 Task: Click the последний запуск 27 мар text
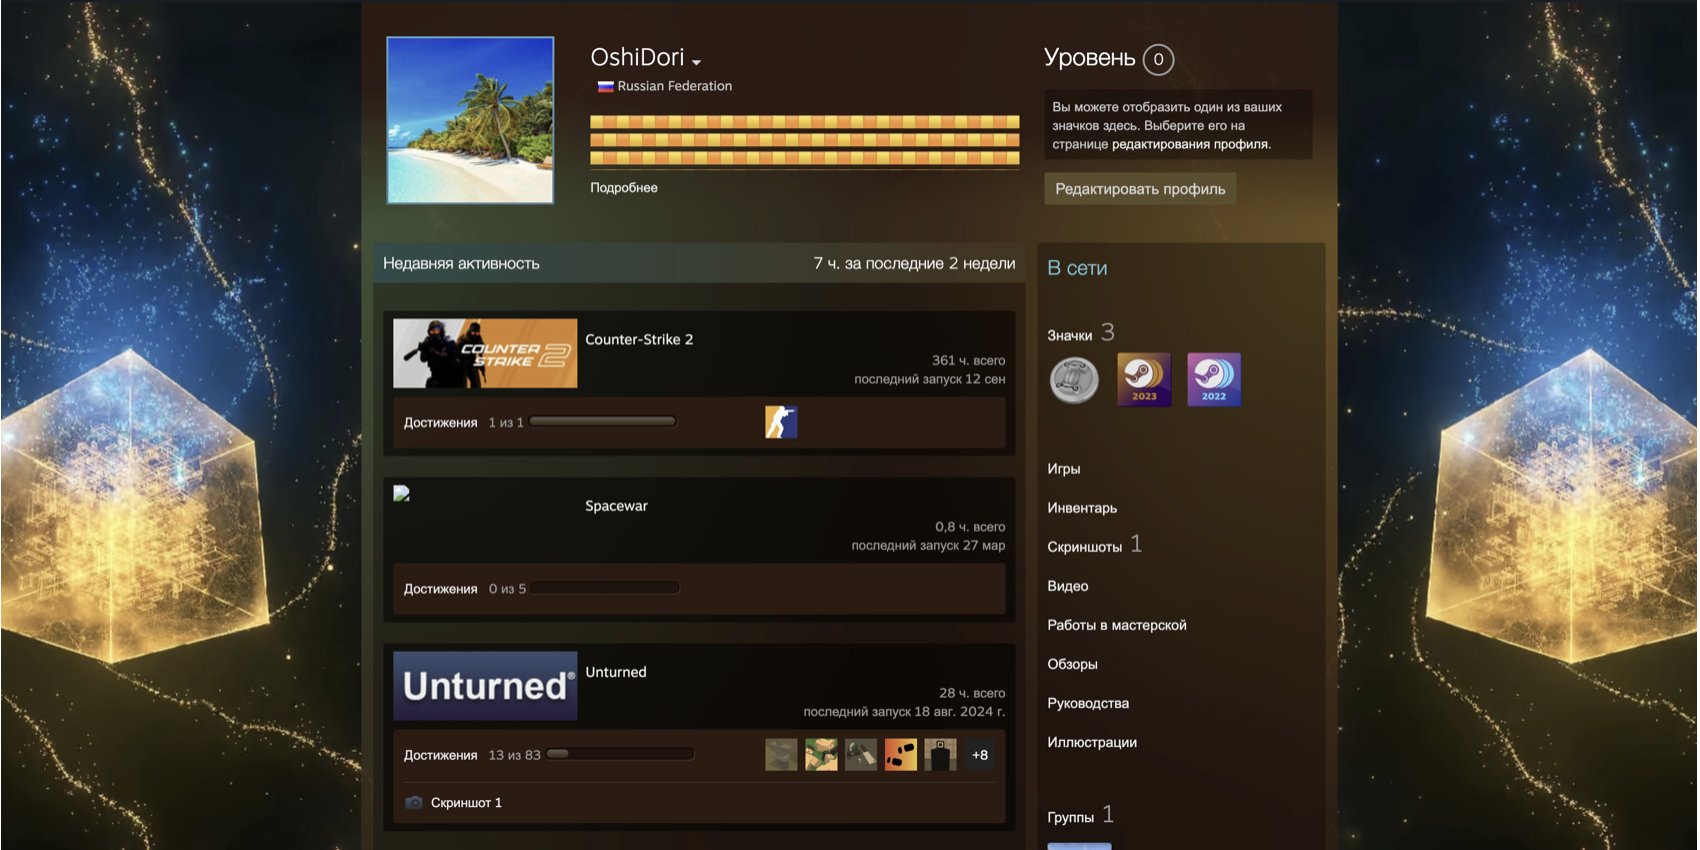click(x=928, y=545)
